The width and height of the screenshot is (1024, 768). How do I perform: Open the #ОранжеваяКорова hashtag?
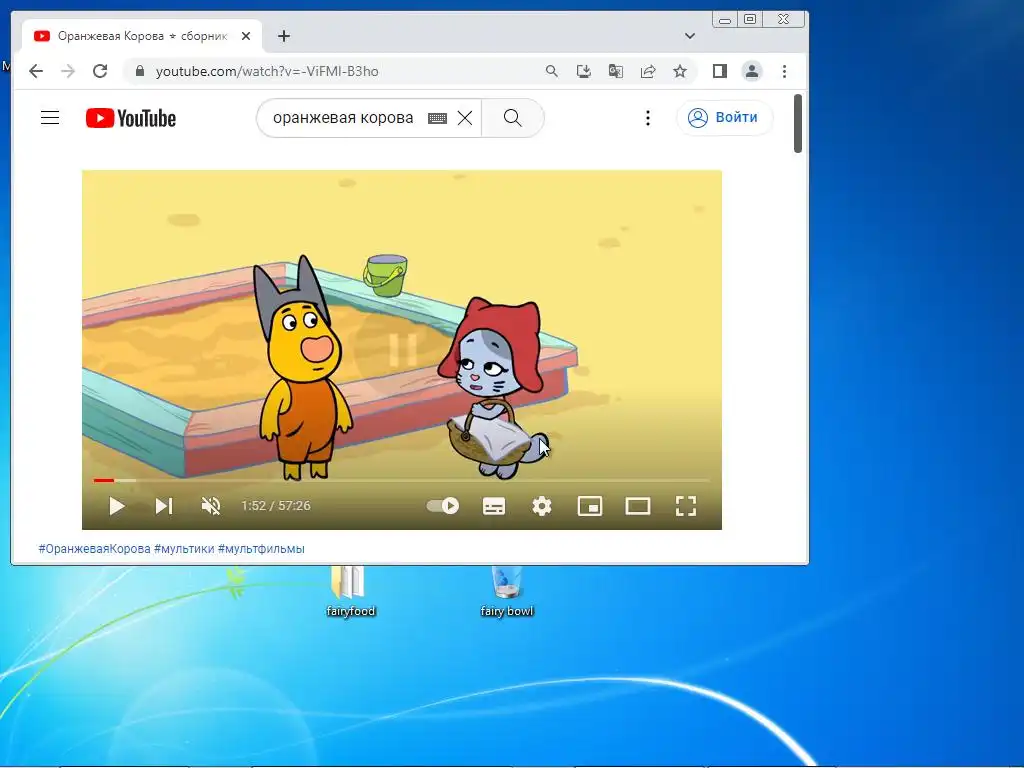pyautogui.click(x=94, y=549)
